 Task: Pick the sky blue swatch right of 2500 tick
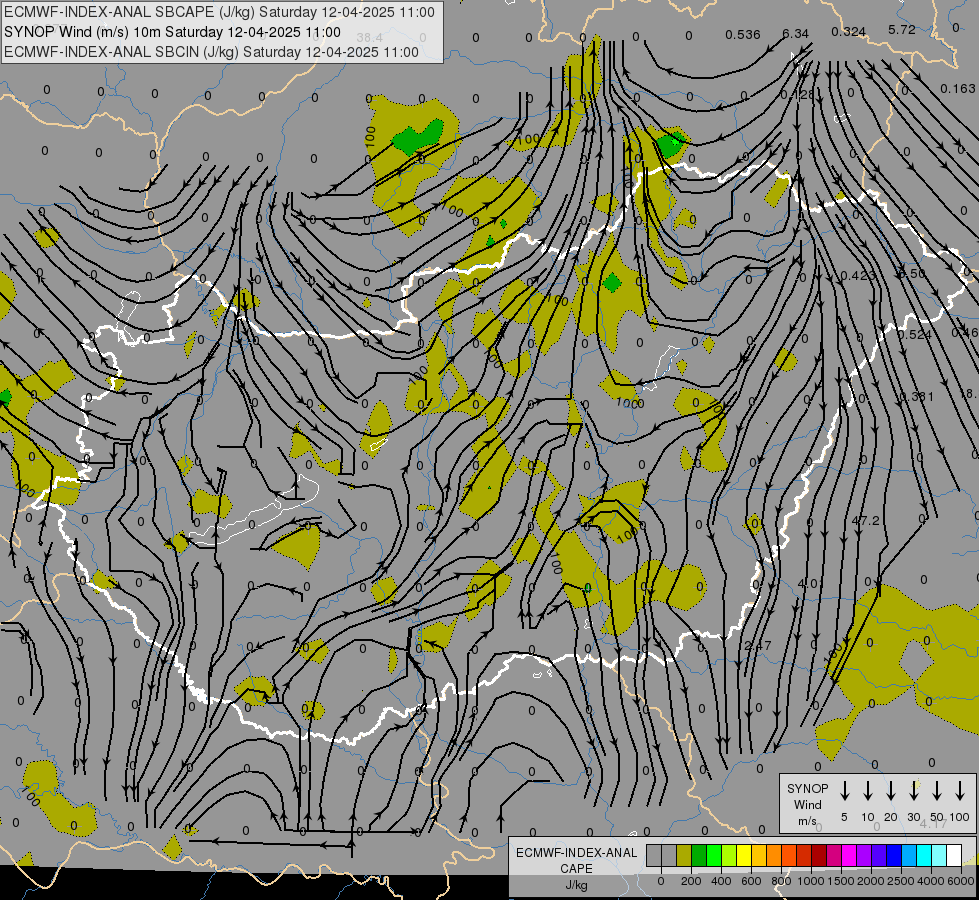click(910, 855)
